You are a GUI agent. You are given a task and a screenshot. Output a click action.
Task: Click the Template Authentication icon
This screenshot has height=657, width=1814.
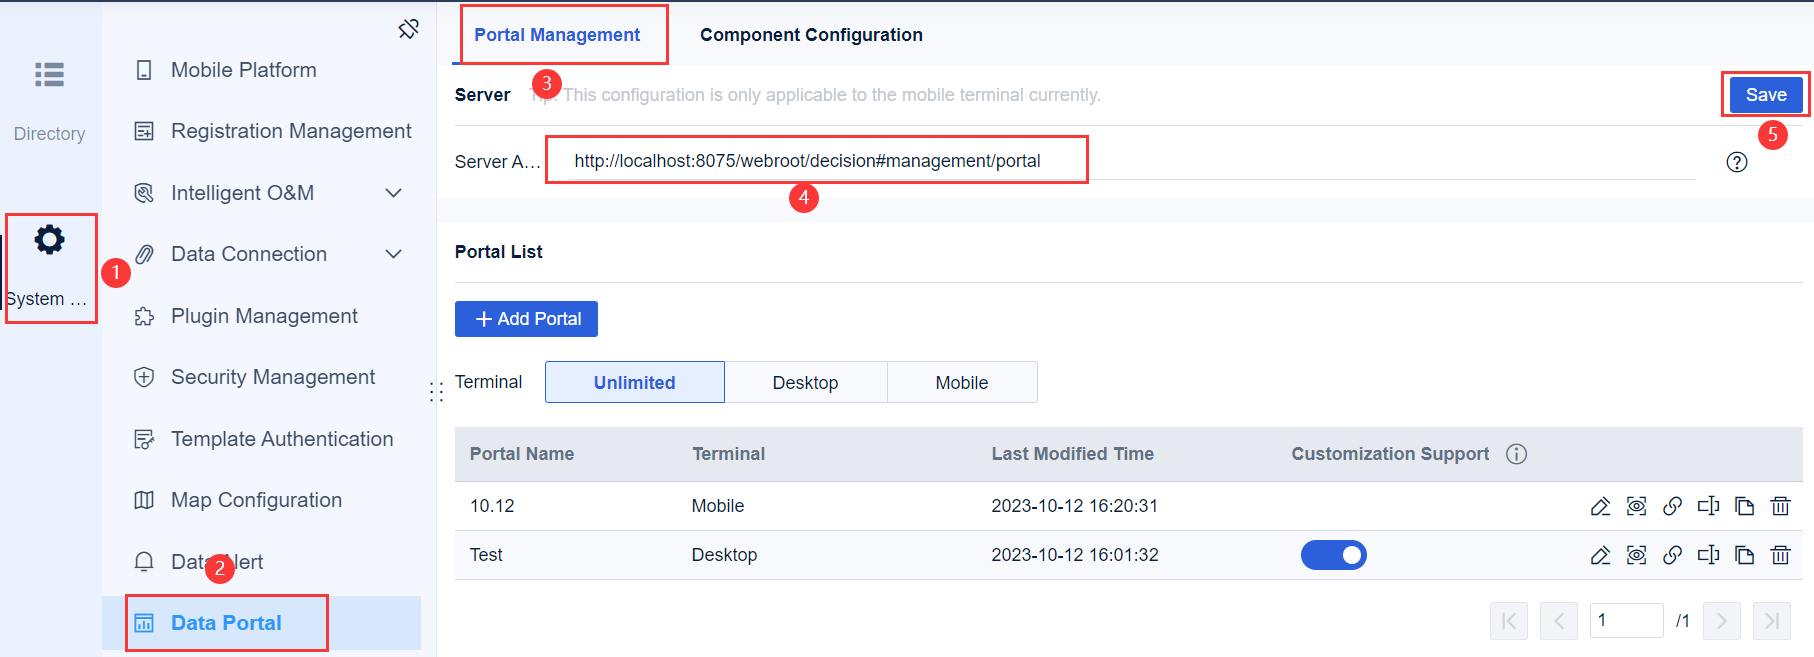144,439
